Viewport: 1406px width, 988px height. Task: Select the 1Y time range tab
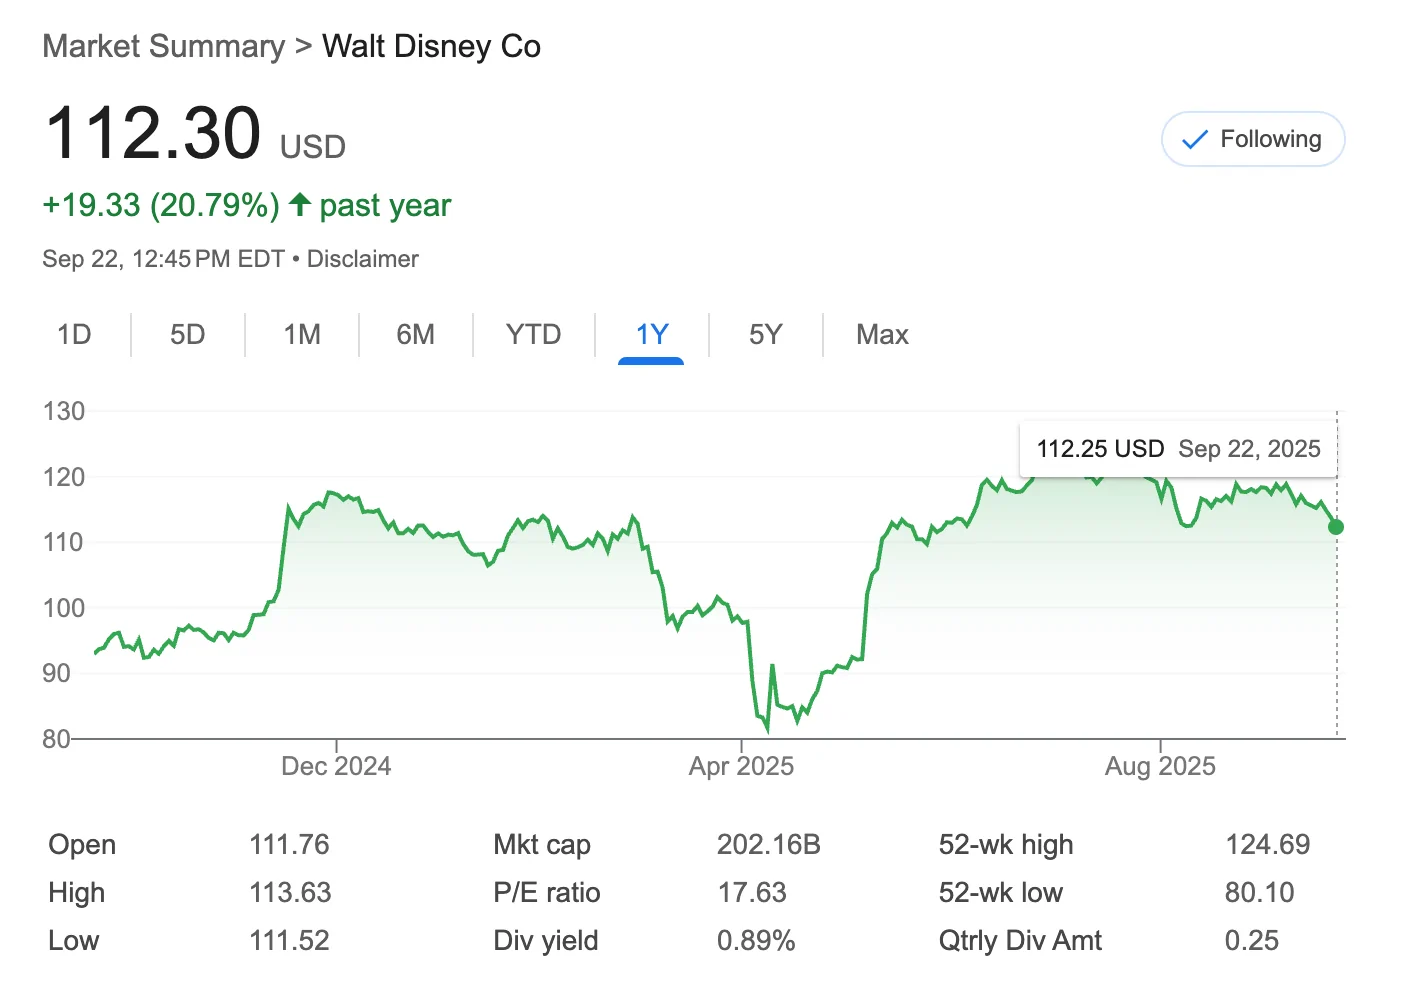pyautogui.click(x=651, y=334)
